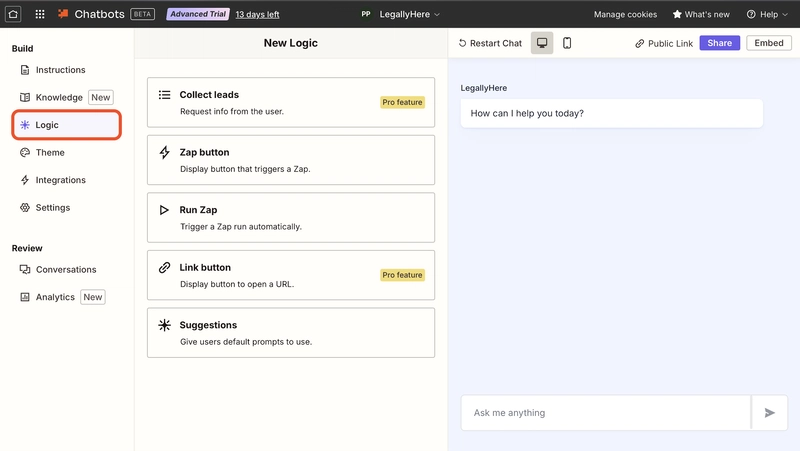Click the purple Share button
Image resolution: width=800 pixels, height=451 pixels.
click(x=719, y=43)
